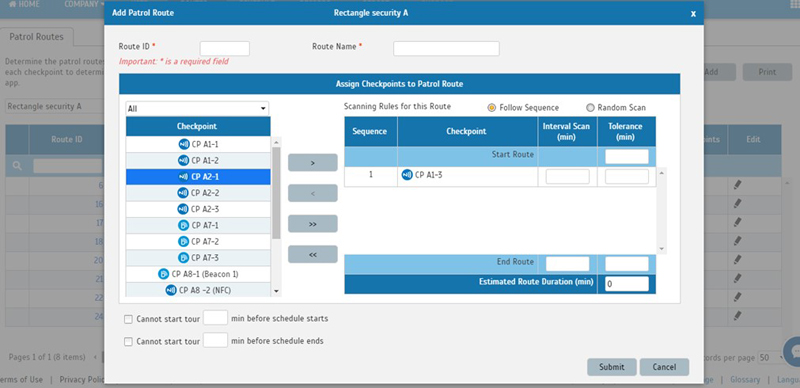Click the NFC icon beside CP A2-2
The height and width of the screenshot is (388, 800).
[184, 193]
